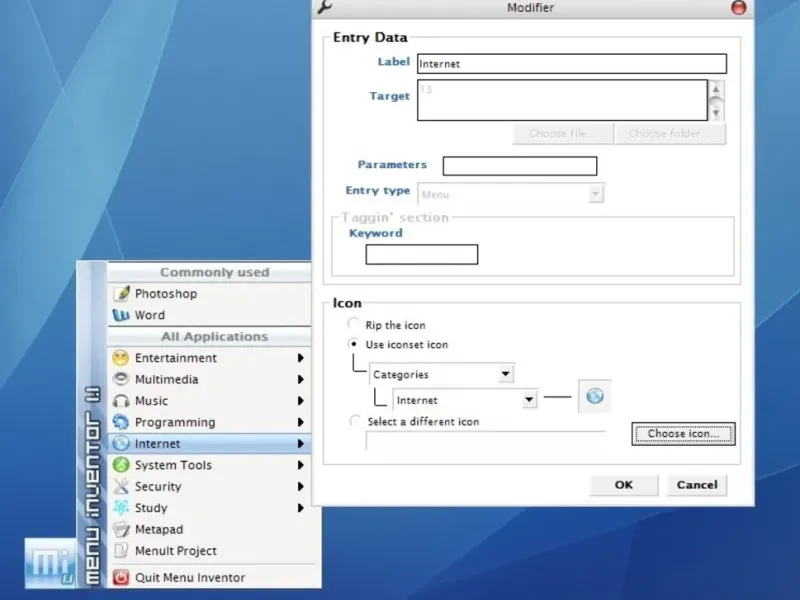Click the Photoshop icon in Commonly used
The image size is (800, 600).
(x=121, y=293)
